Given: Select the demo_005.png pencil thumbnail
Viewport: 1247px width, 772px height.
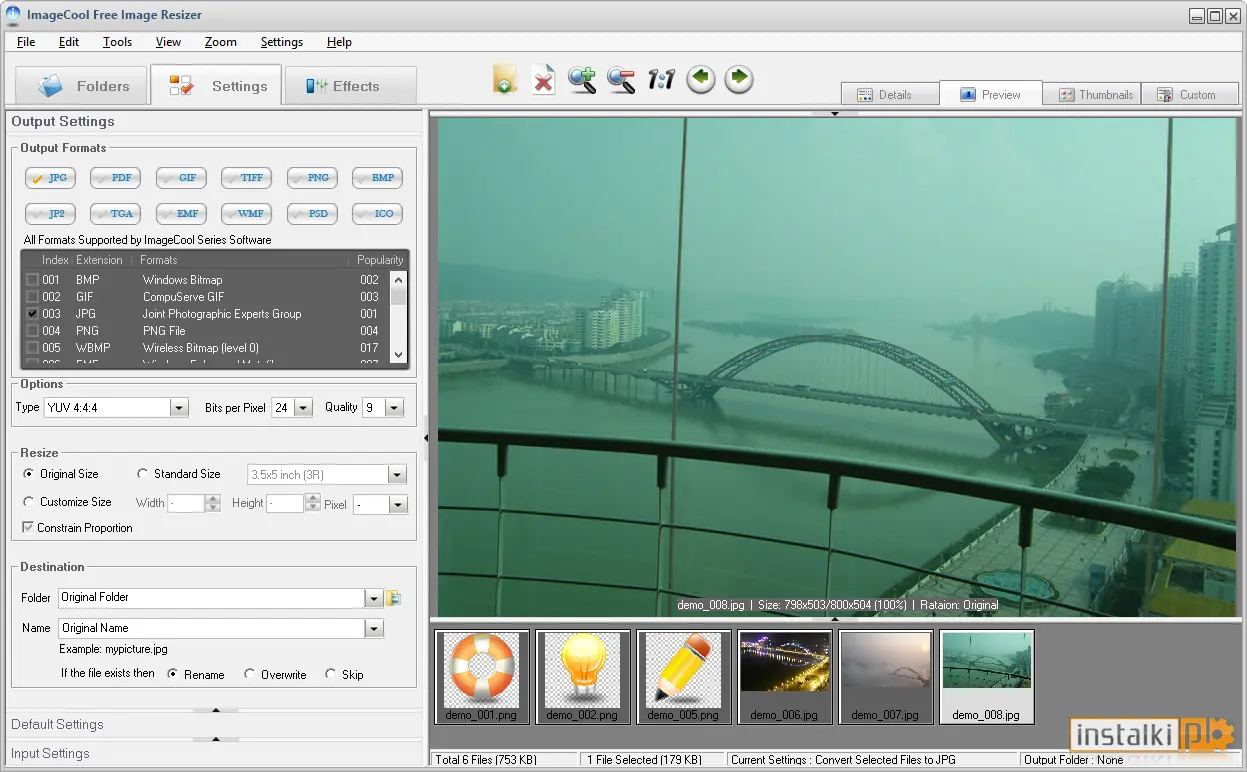Looking at the screenshot, I should (x=684, y=676).
